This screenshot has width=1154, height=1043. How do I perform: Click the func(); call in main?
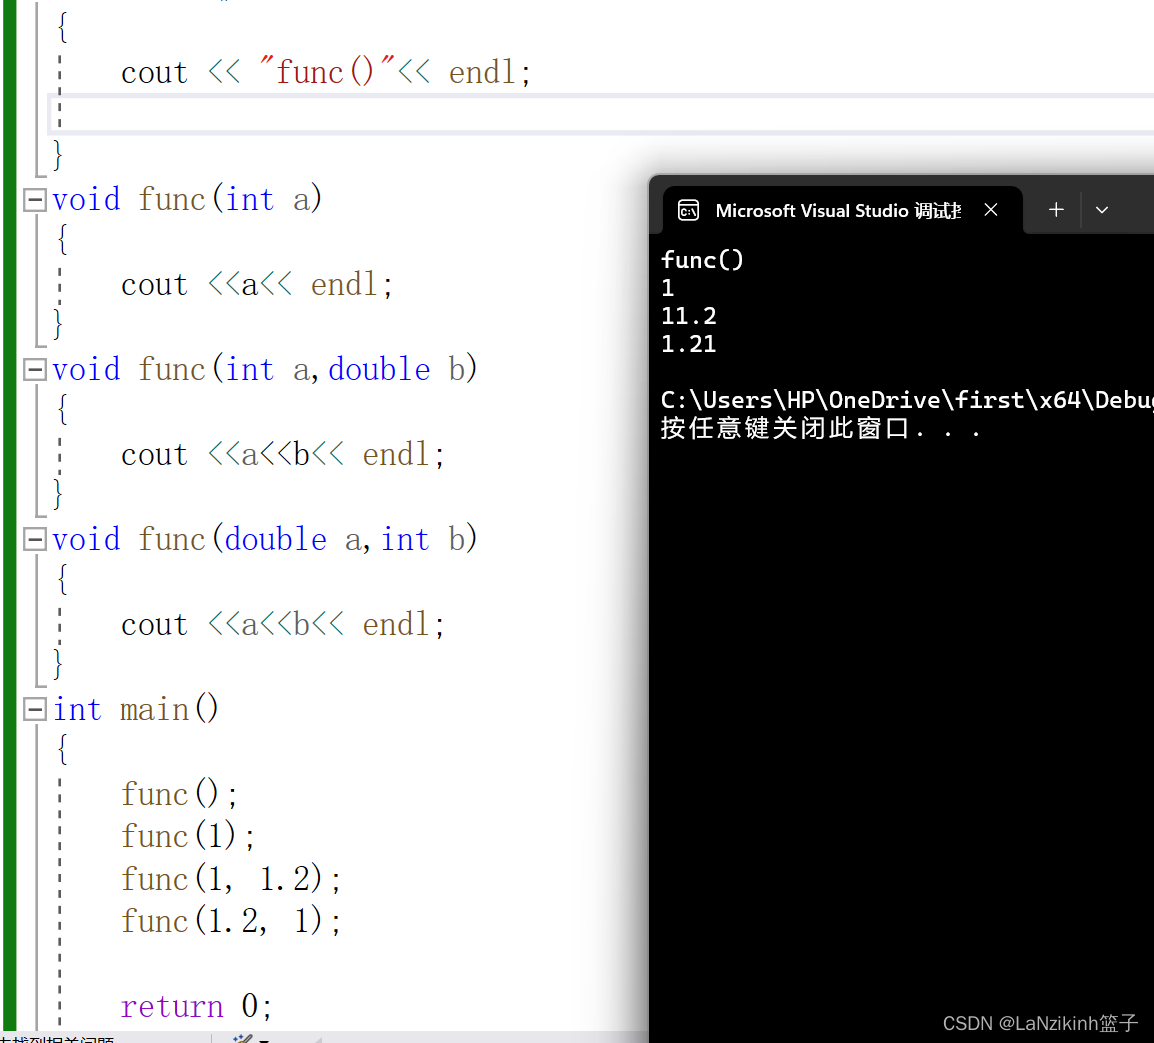coord(179,794)
